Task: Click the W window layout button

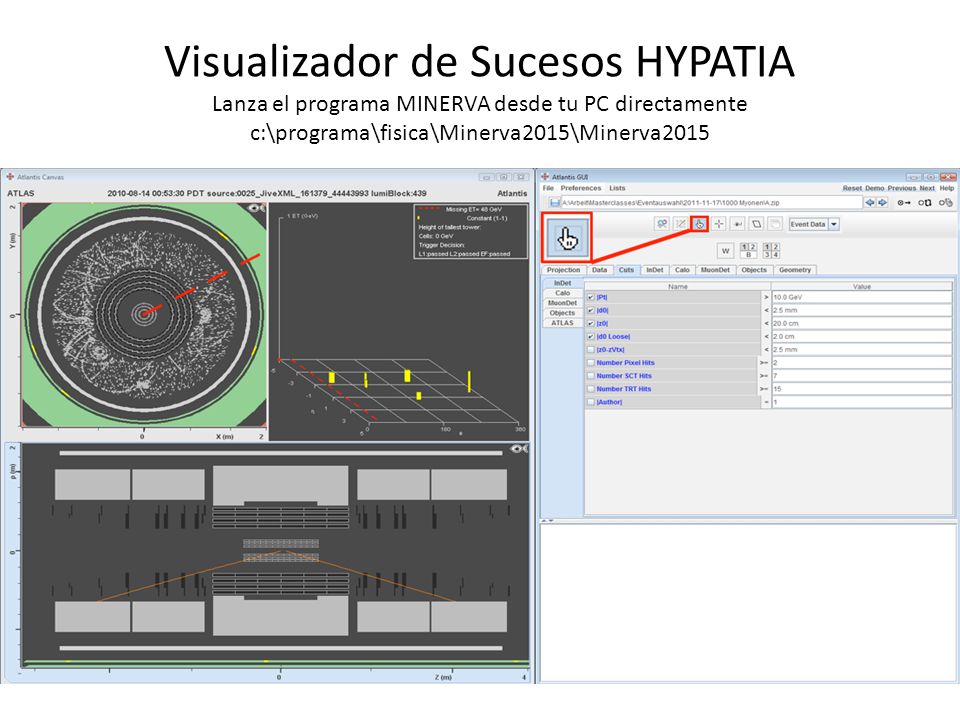Action: 726,250
